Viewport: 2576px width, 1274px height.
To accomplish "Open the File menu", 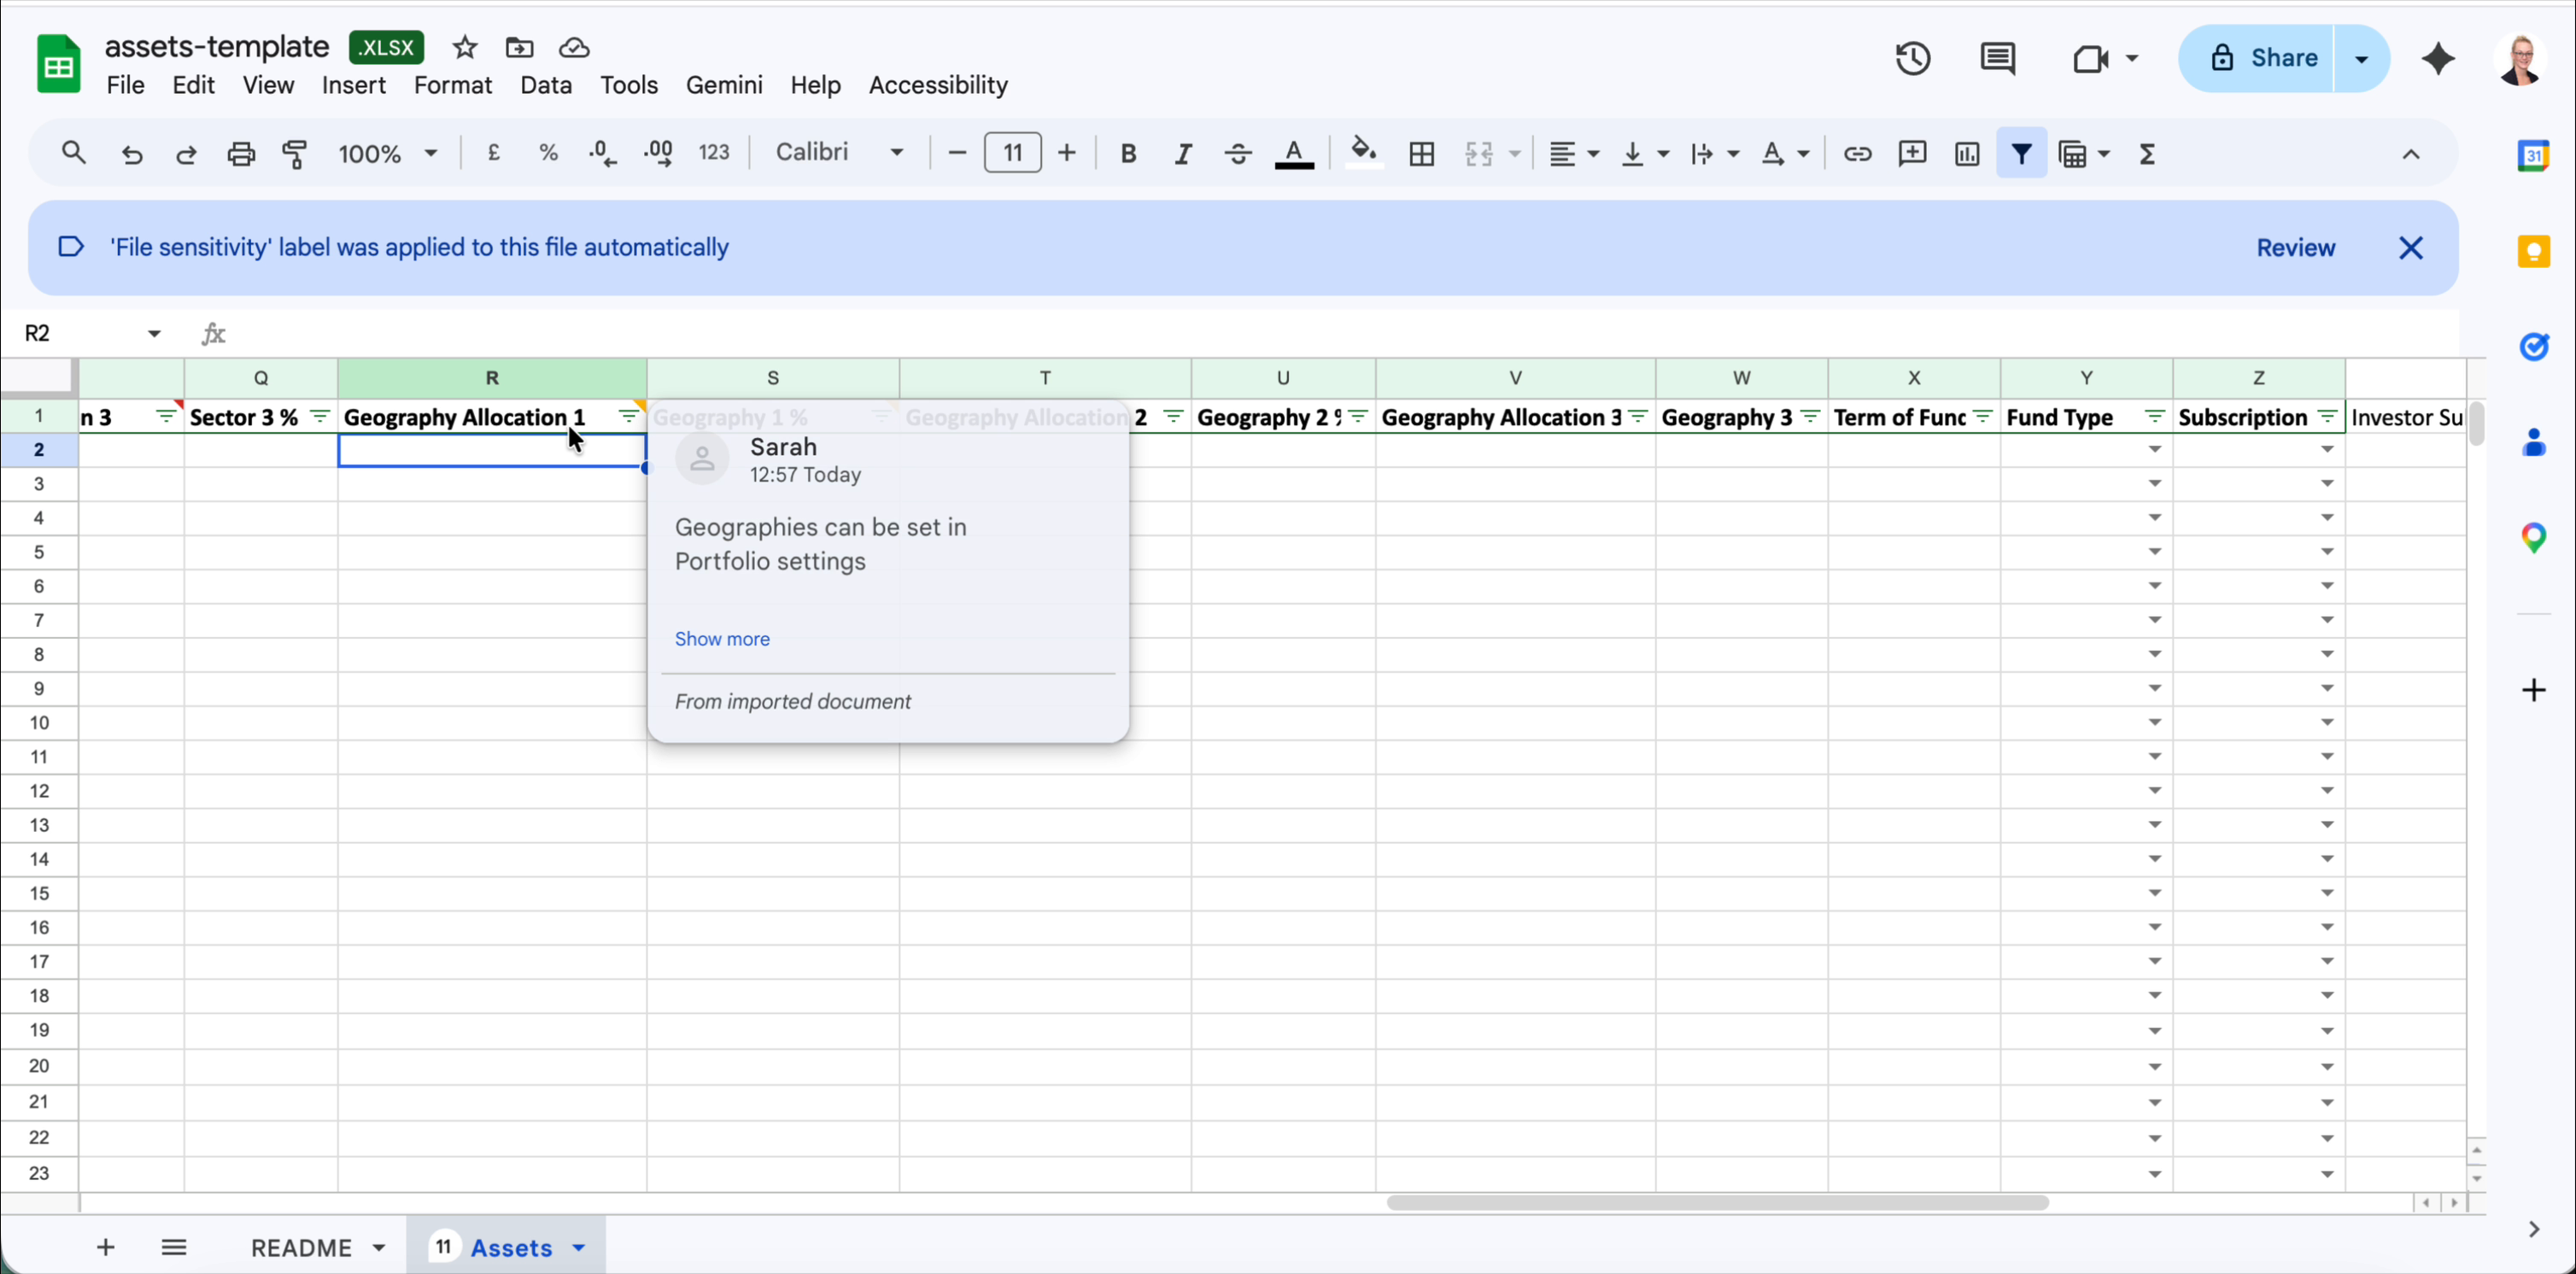I will (x=125, y=85).
